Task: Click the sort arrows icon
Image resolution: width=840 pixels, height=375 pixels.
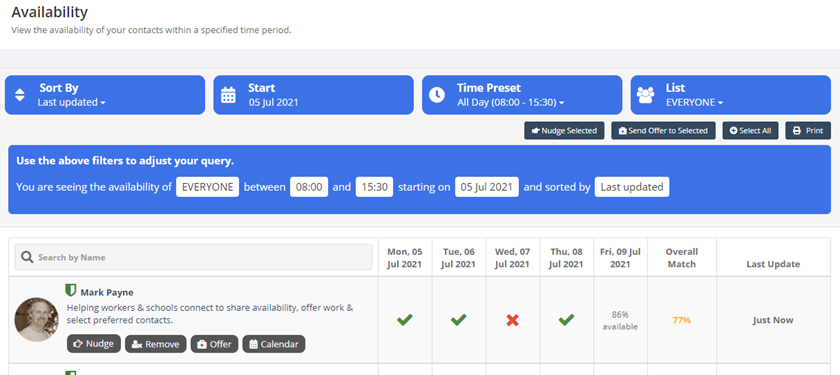Action: (x=20, y=95)
